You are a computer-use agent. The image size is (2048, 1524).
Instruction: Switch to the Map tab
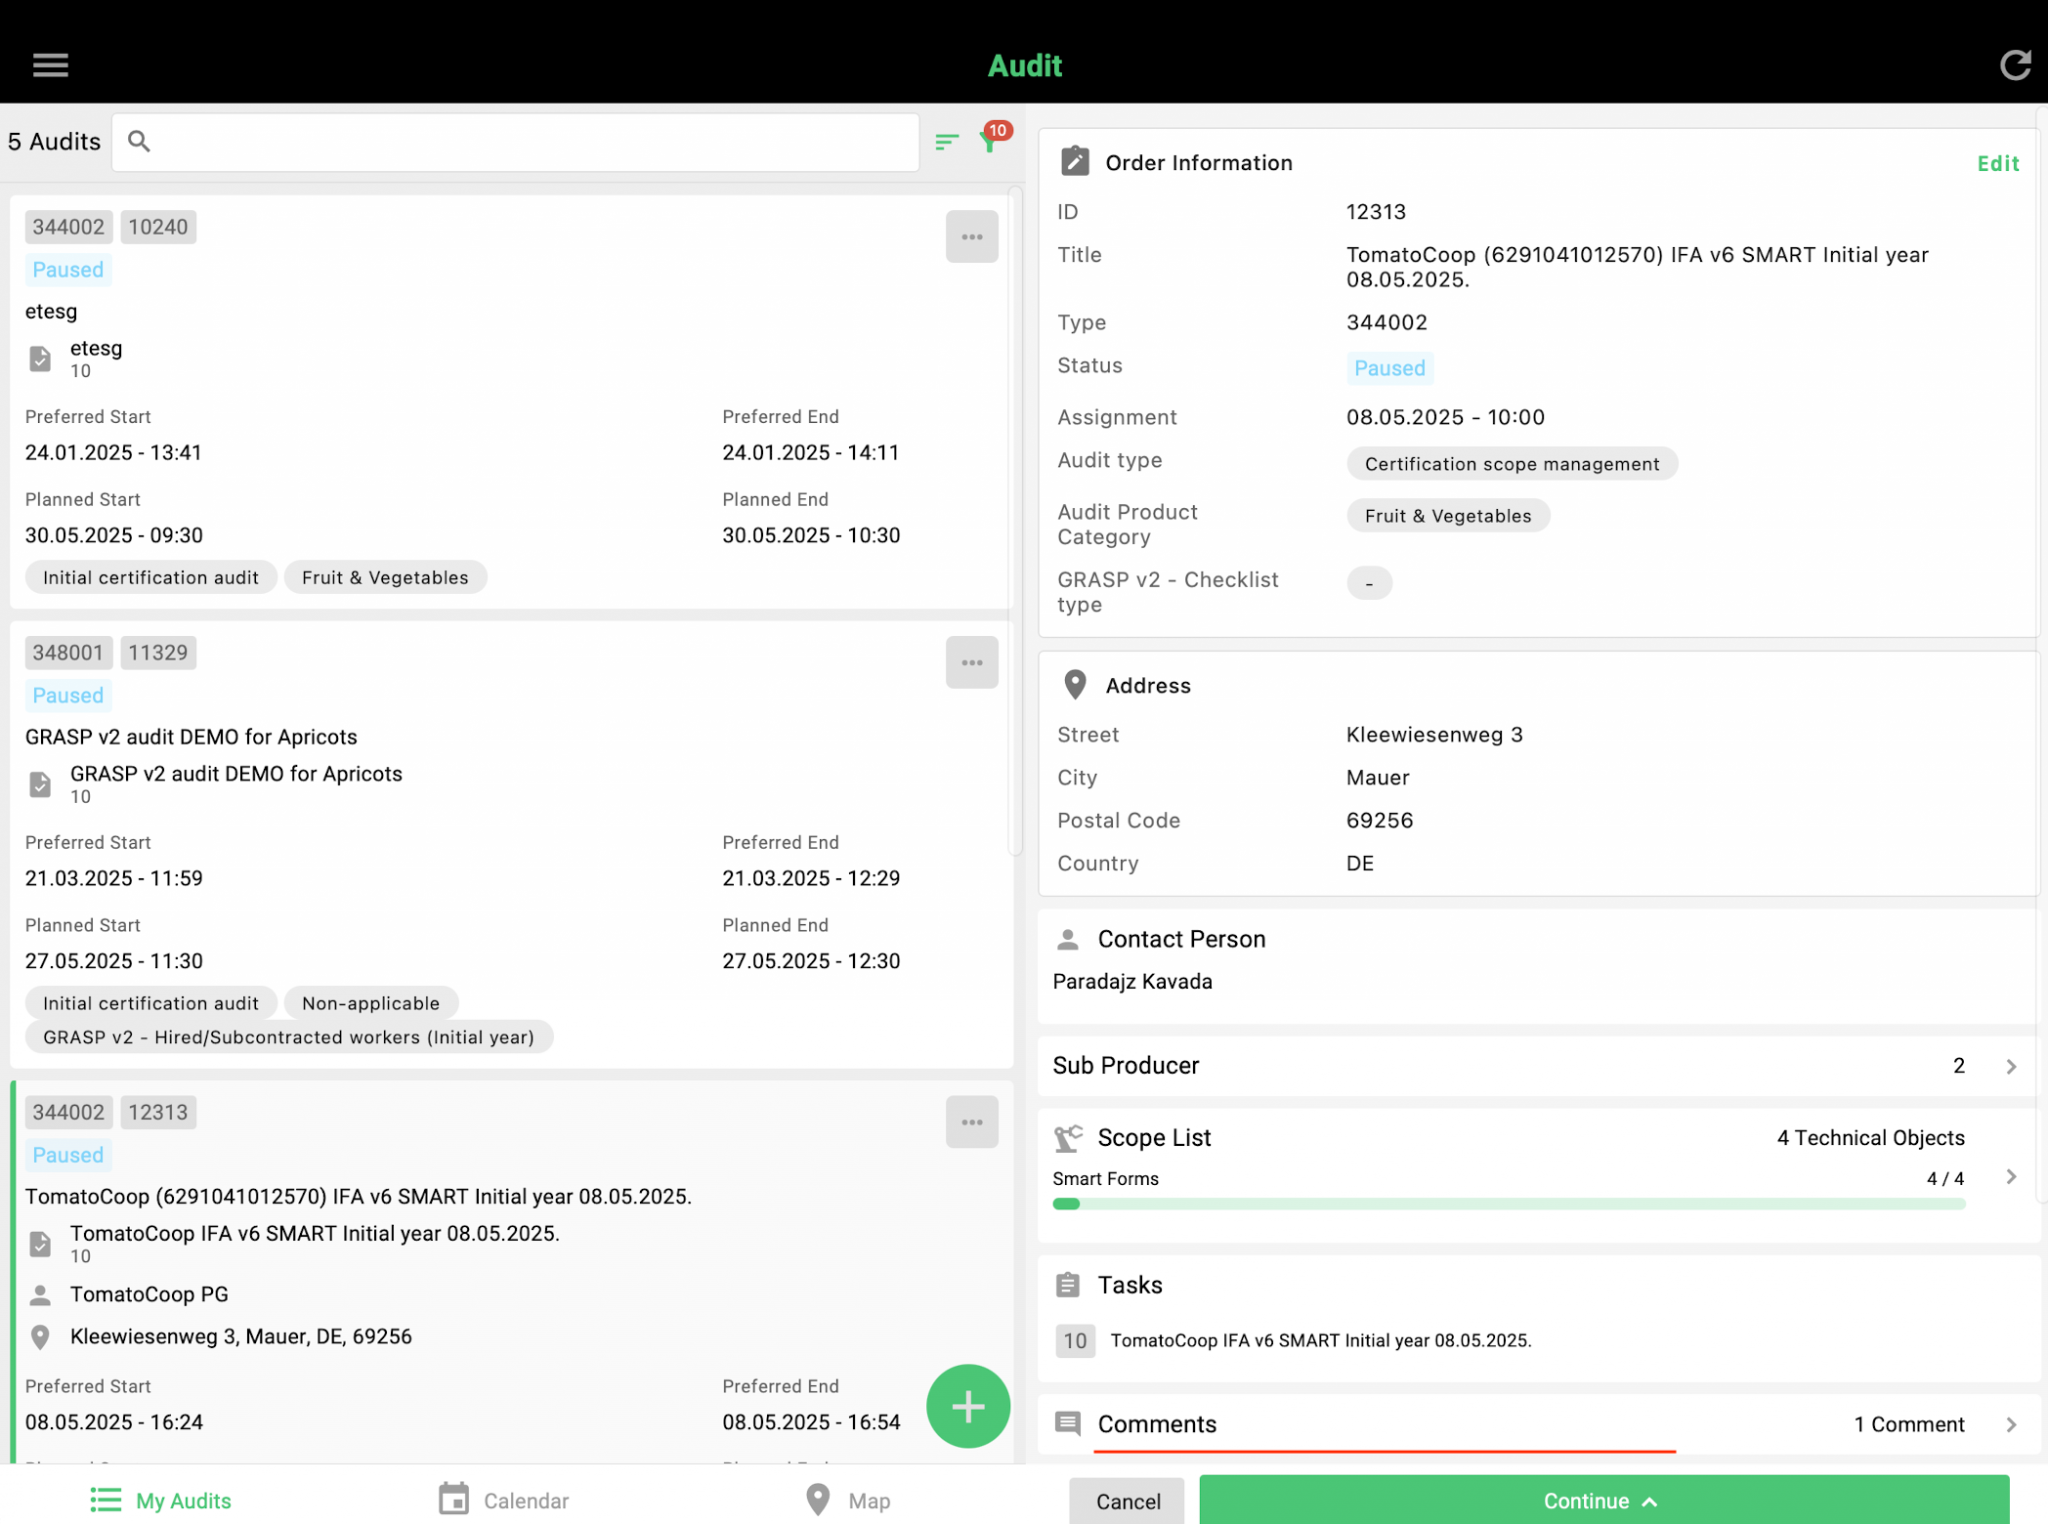(x=848, y=1500)
